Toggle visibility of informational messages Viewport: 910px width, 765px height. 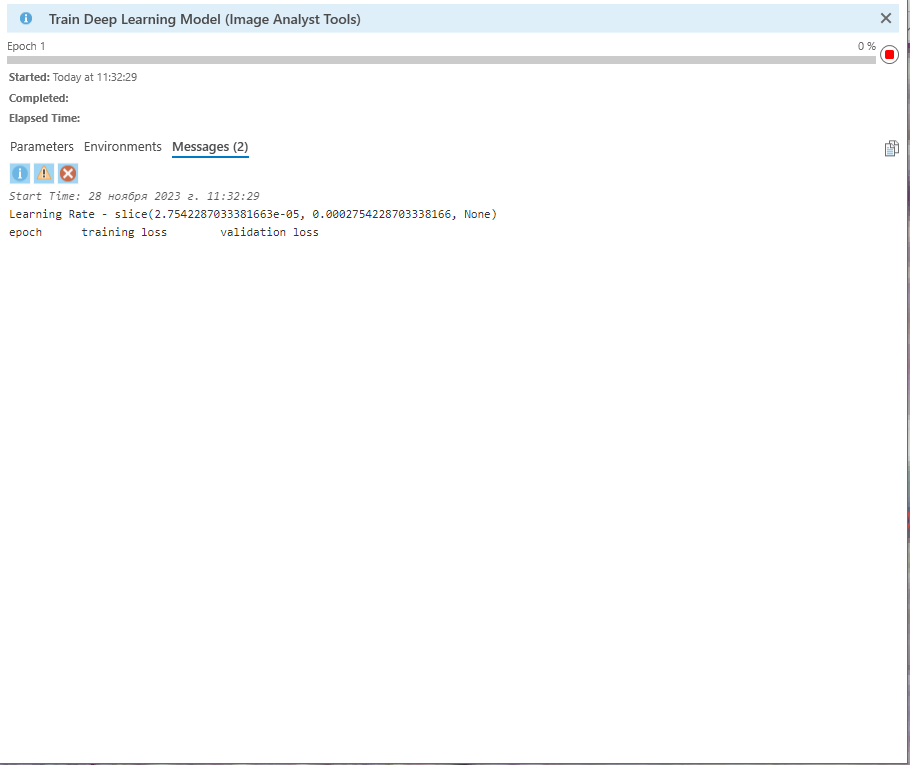[19, 173]
